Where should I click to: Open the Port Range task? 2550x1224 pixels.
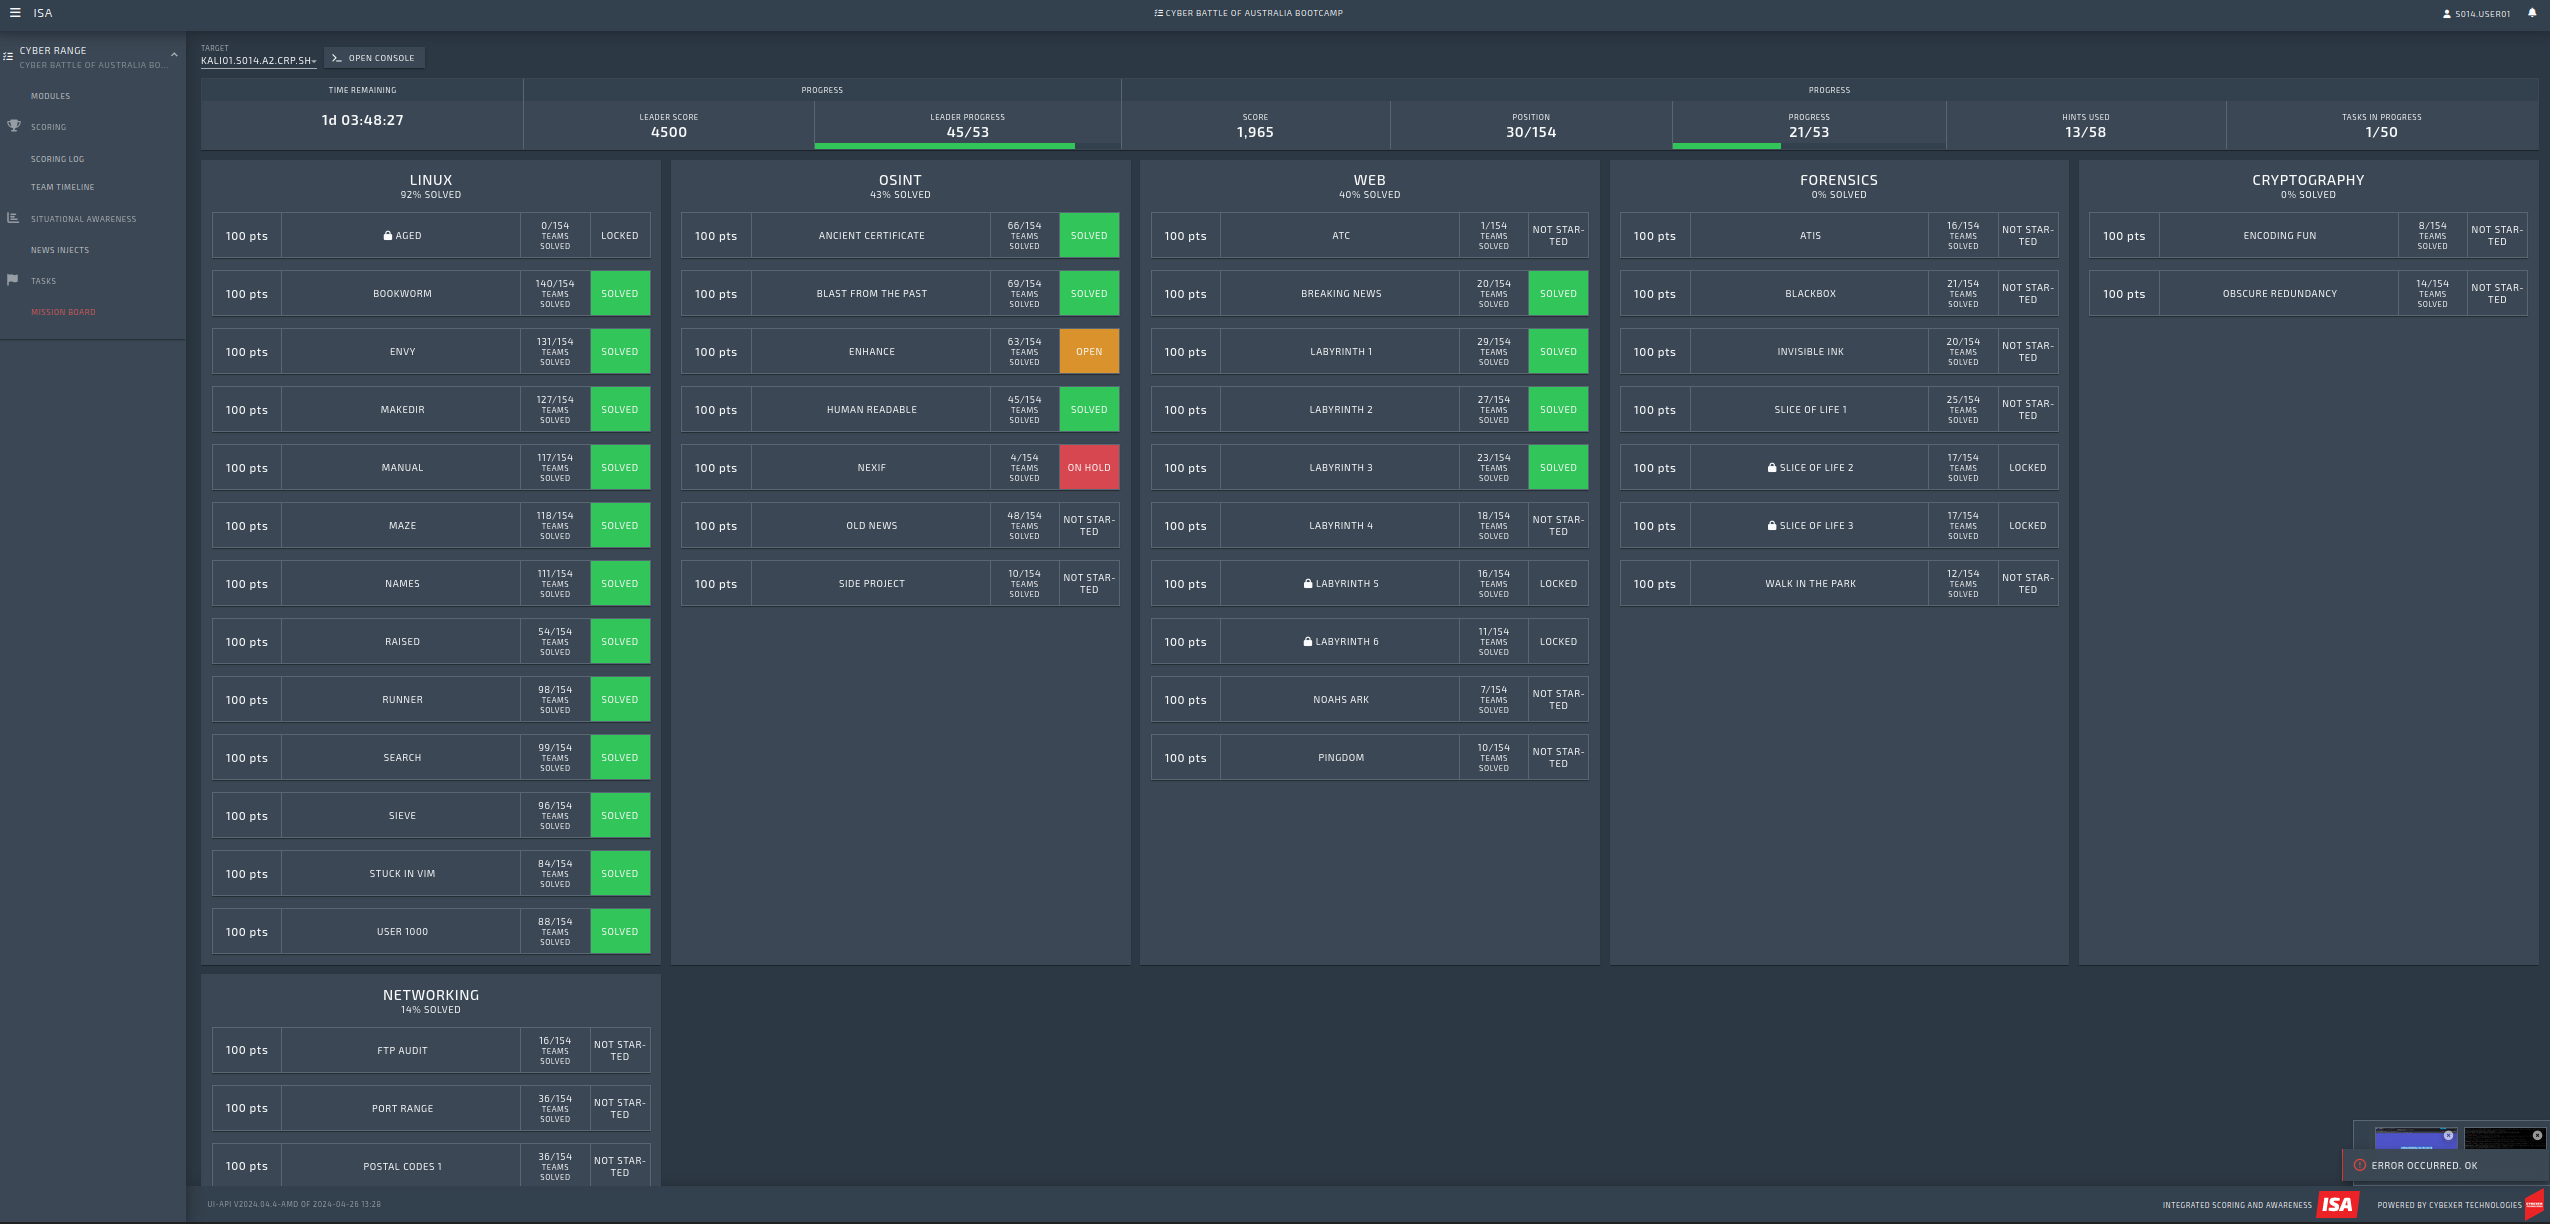[431, 1109]
